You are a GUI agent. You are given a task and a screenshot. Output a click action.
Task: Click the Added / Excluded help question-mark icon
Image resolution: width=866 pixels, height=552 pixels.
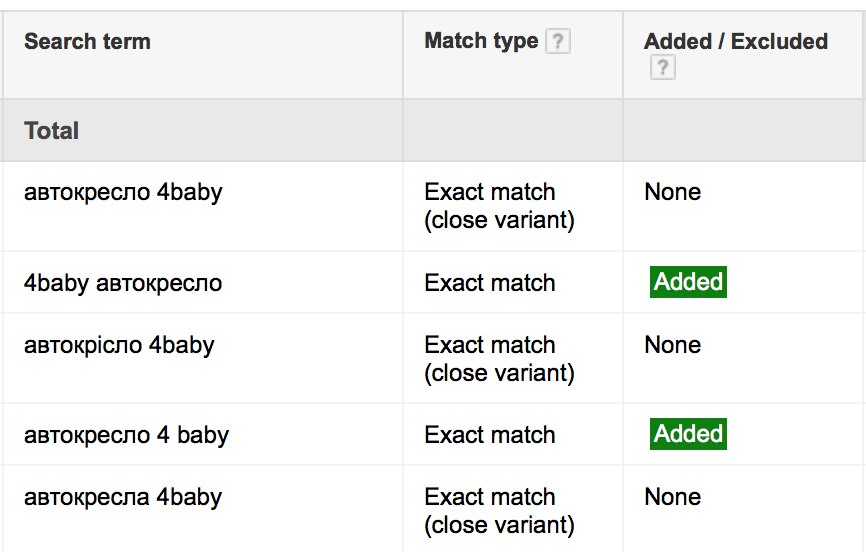click(663, 68)
